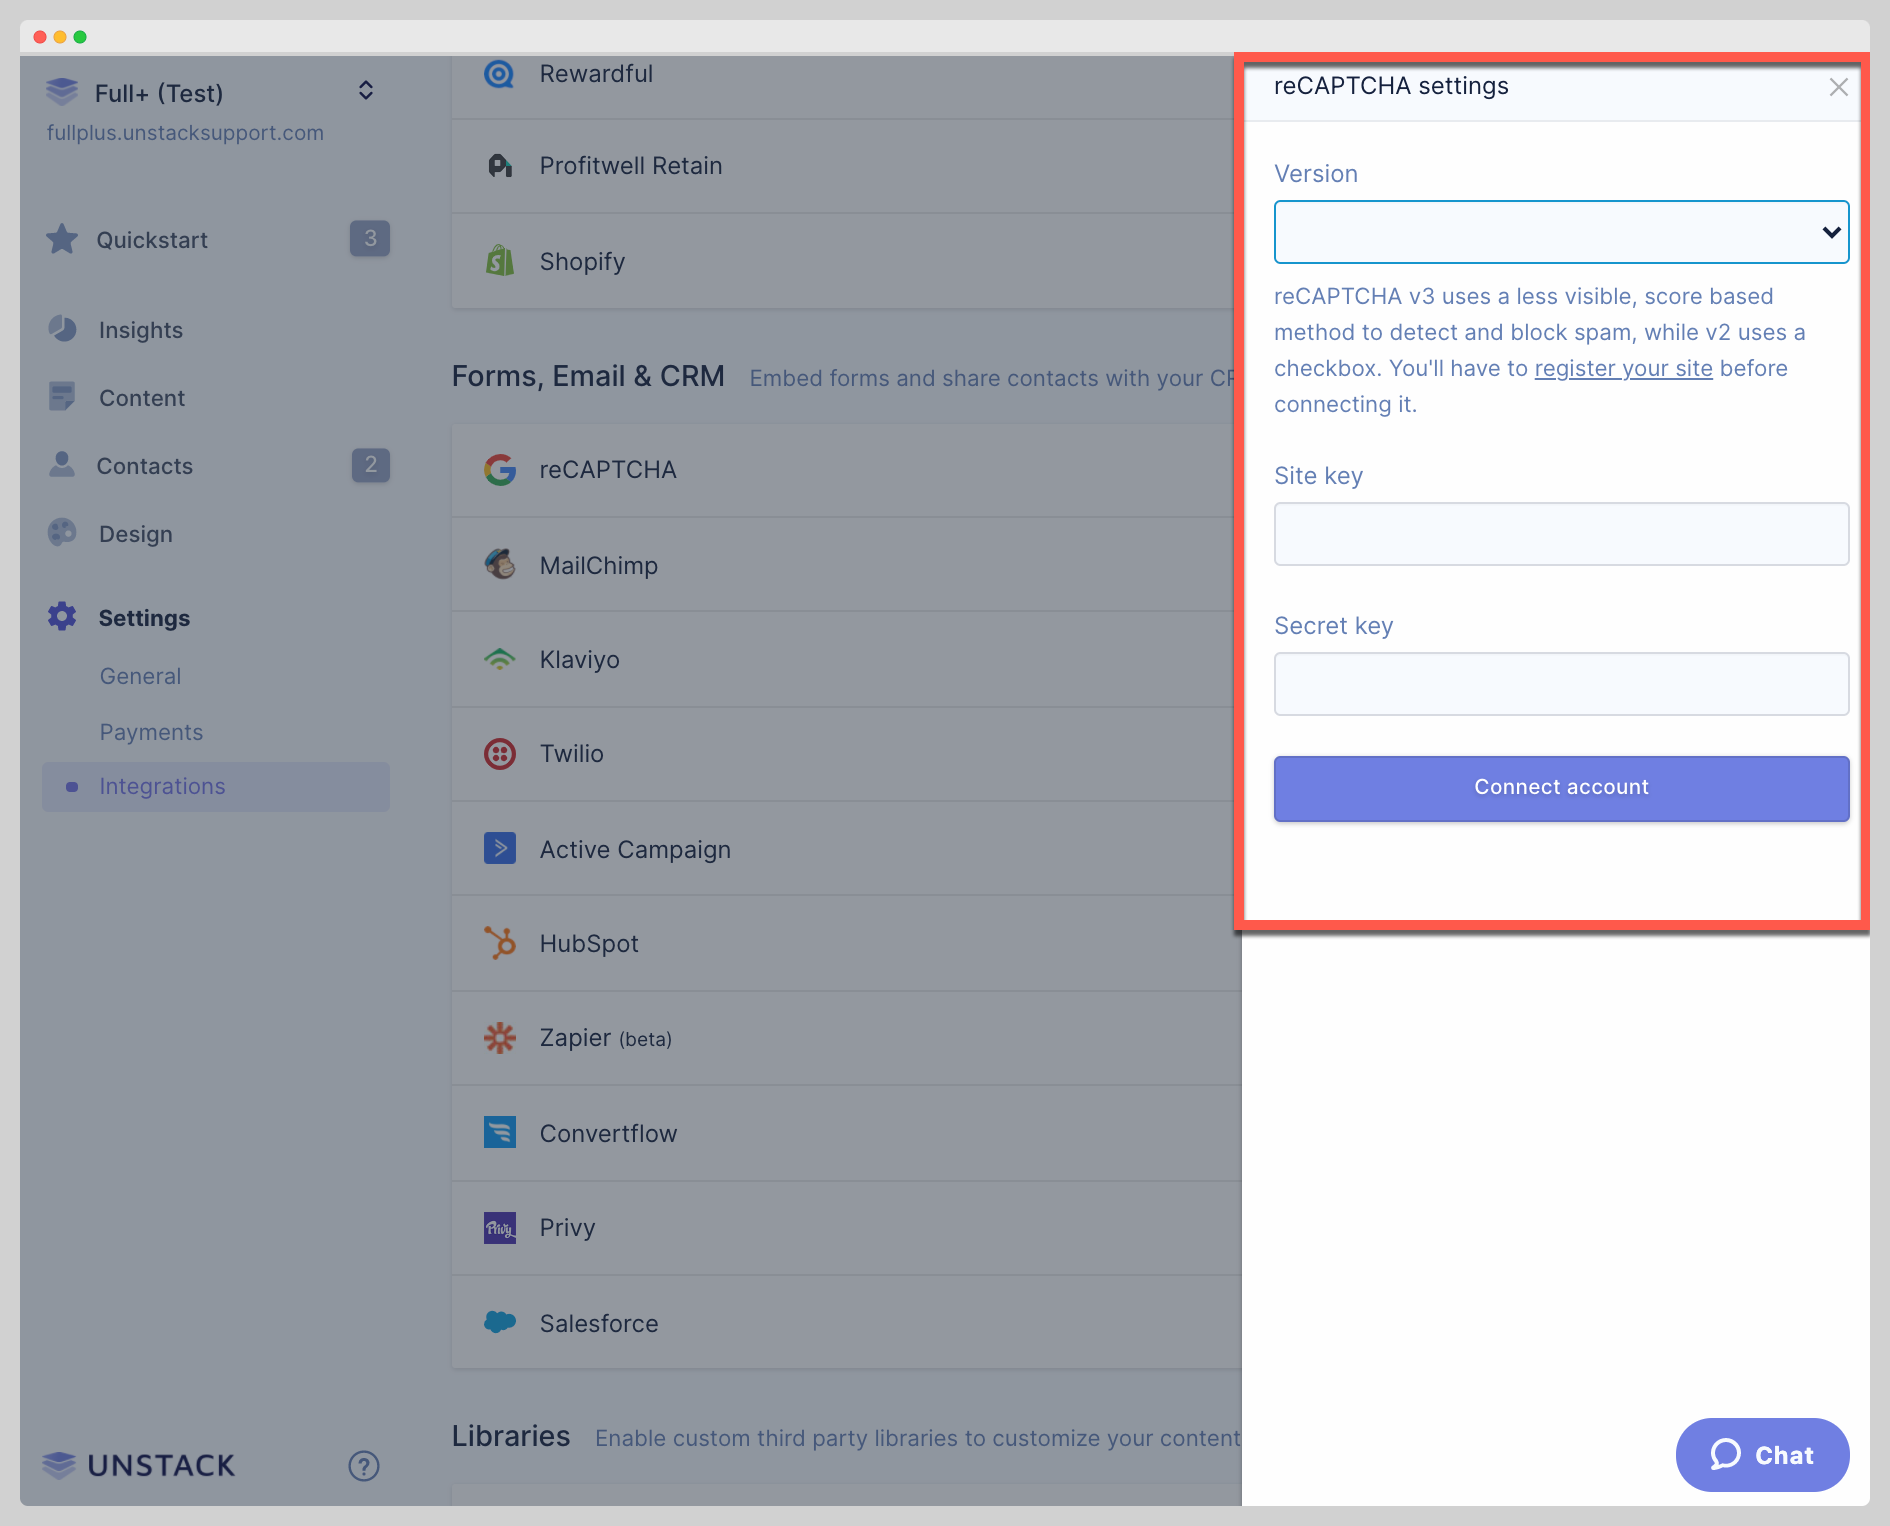Open the HubSpot integration
This screenshot has height=1526, width=1890.
point(589,943)
